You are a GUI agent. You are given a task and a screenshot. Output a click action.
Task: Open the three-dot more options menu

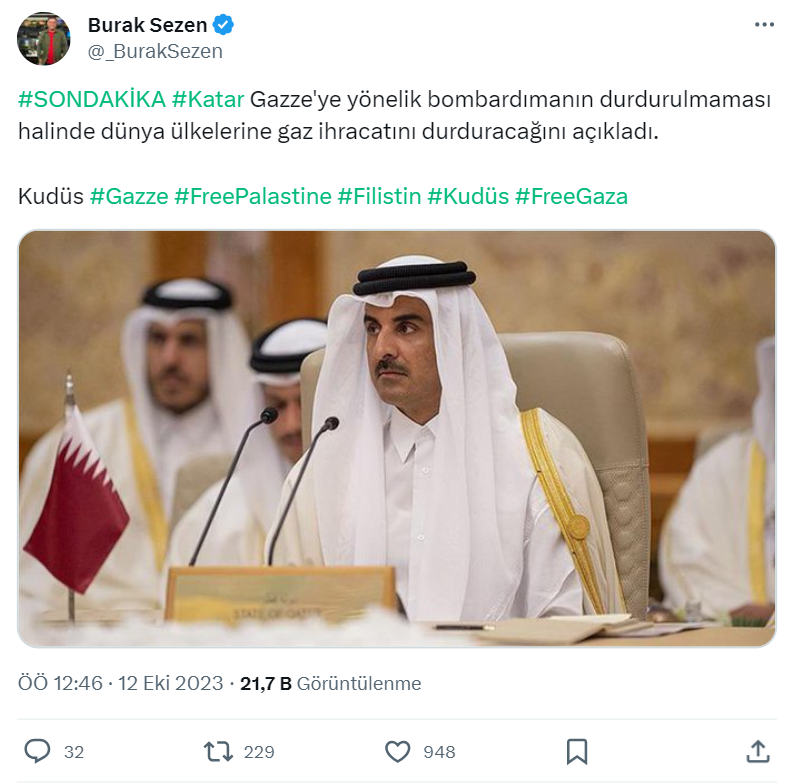(764, 24)
